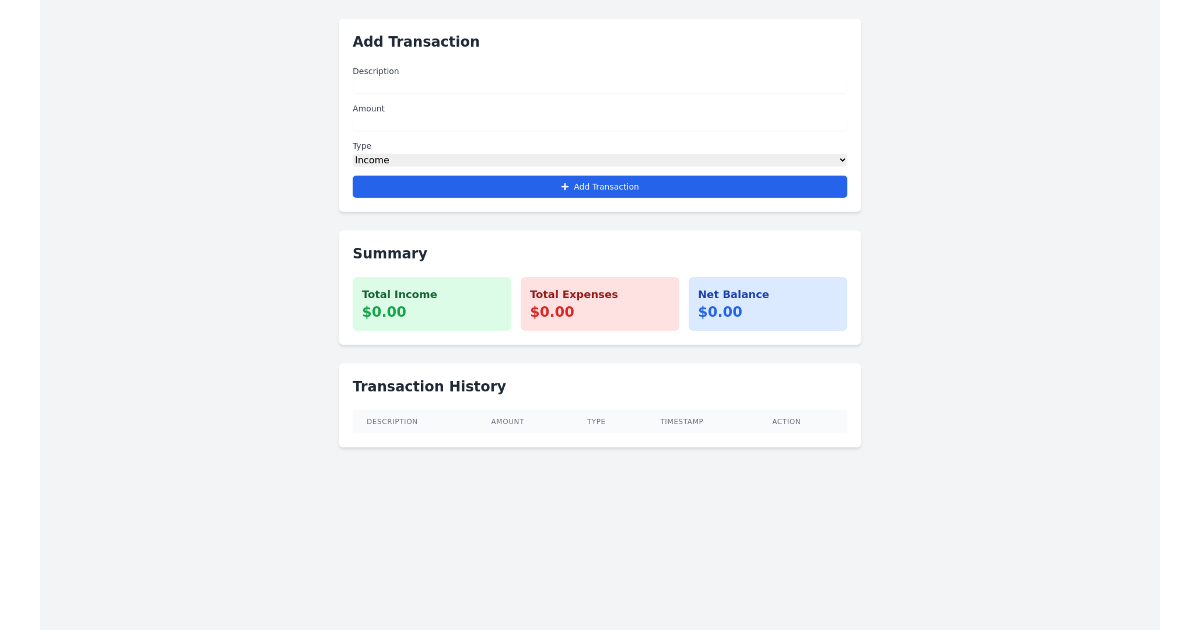Click the Add Transaction section title

pos(416,41)
